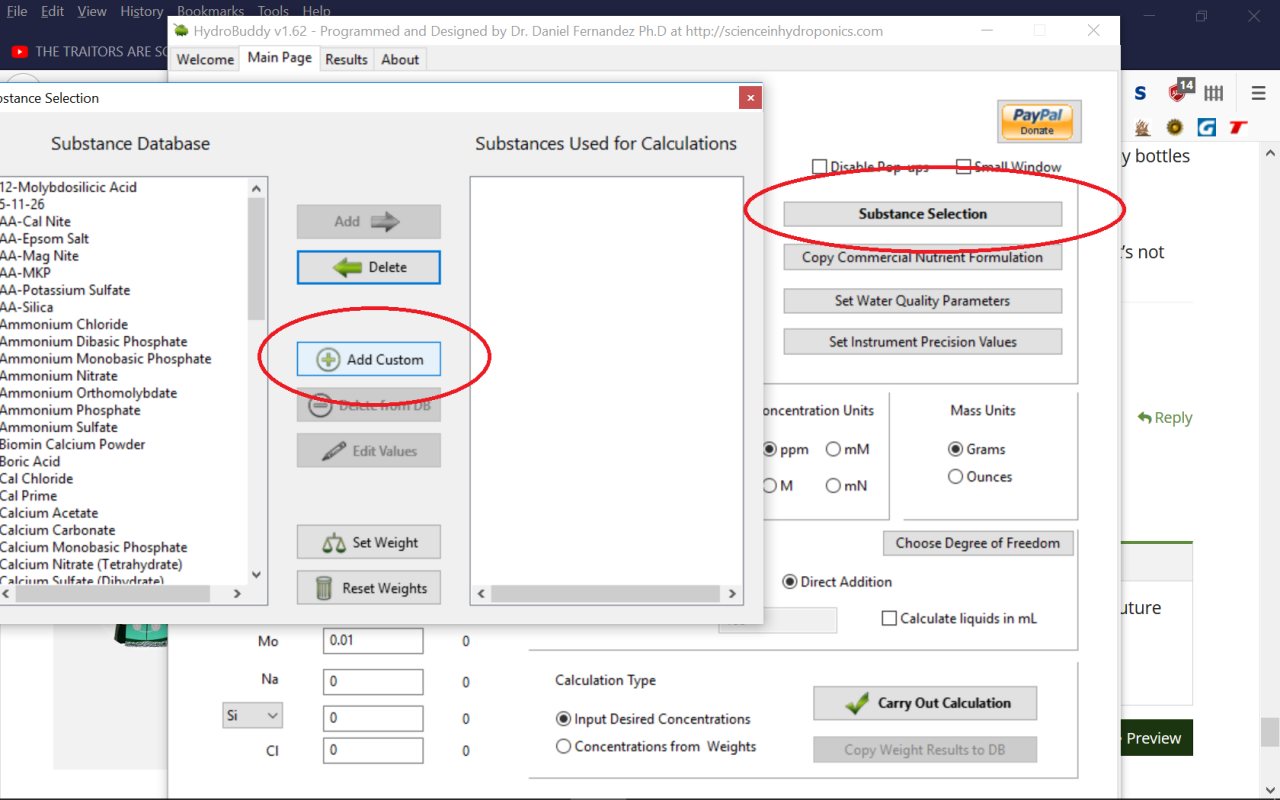Open the browser History menu

point(141,11)
